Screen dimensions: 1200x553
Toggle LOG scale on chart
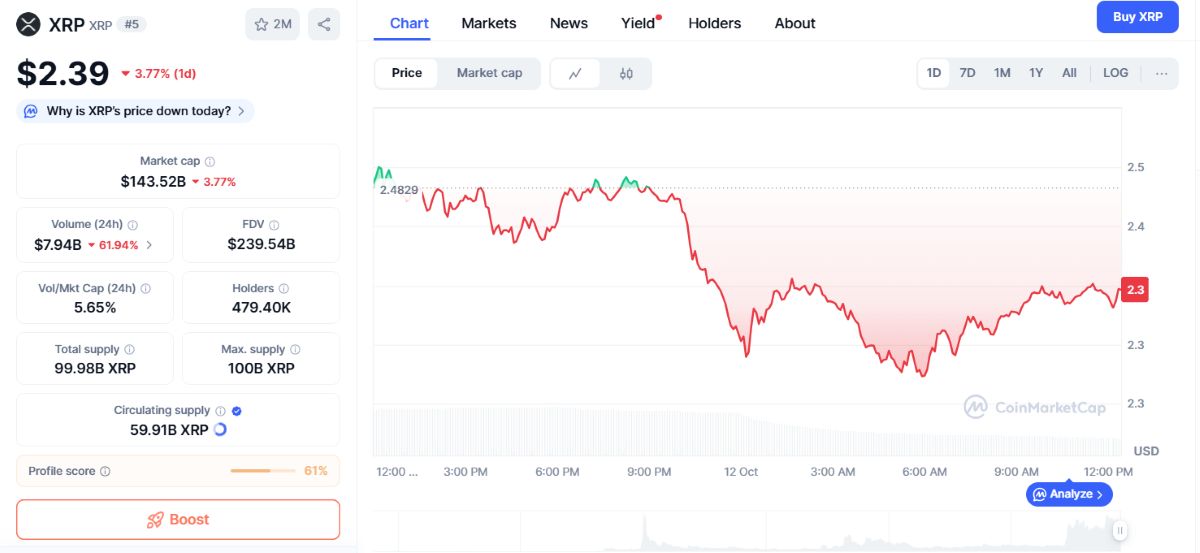point(1115,73)
